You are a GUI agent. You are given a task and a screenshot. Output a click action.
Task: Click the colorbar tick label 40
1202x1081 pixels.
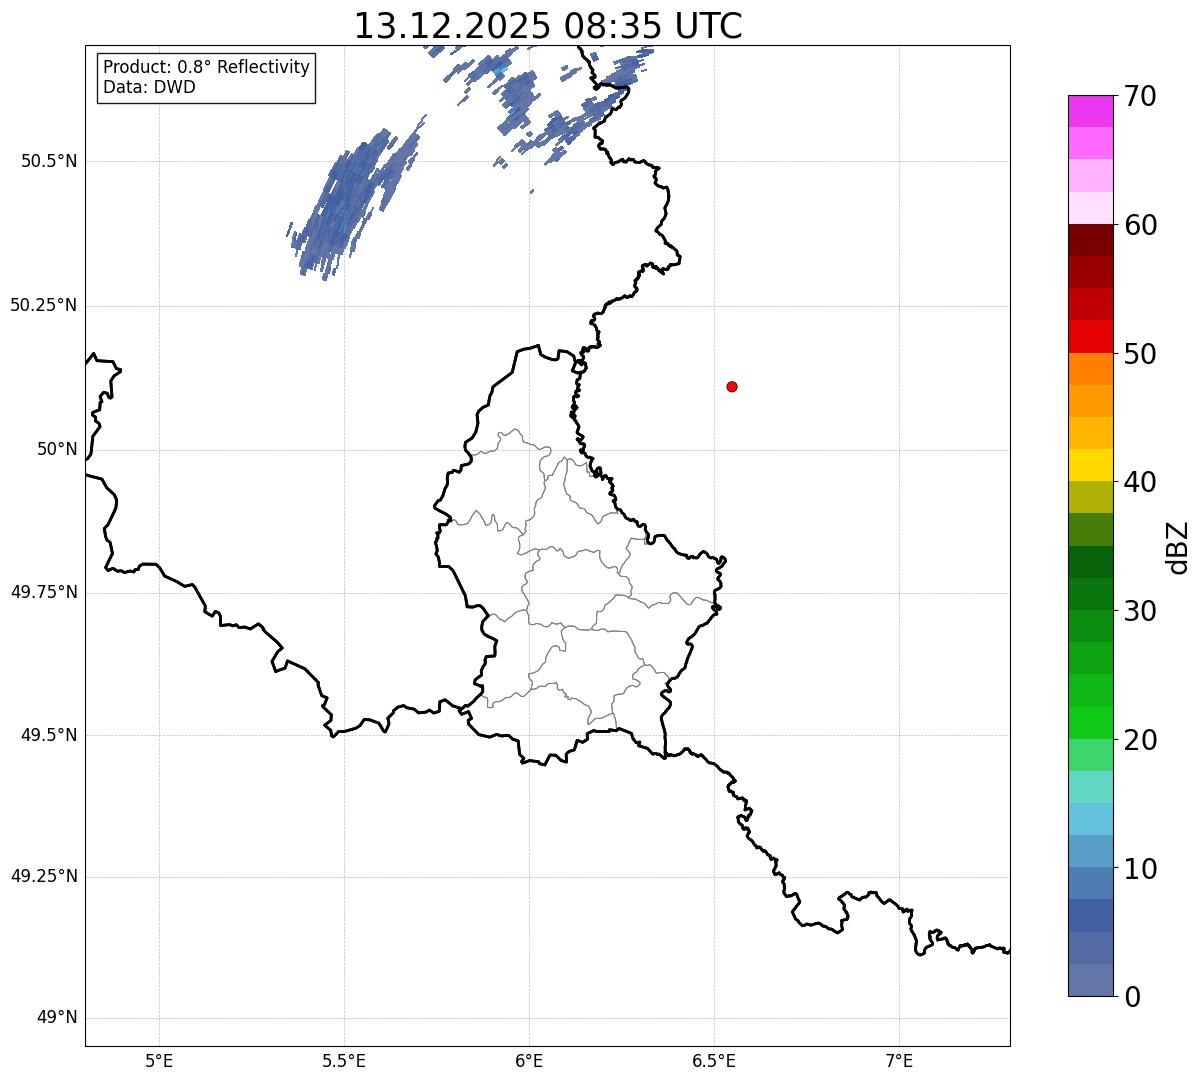(x=1140, y=482)
